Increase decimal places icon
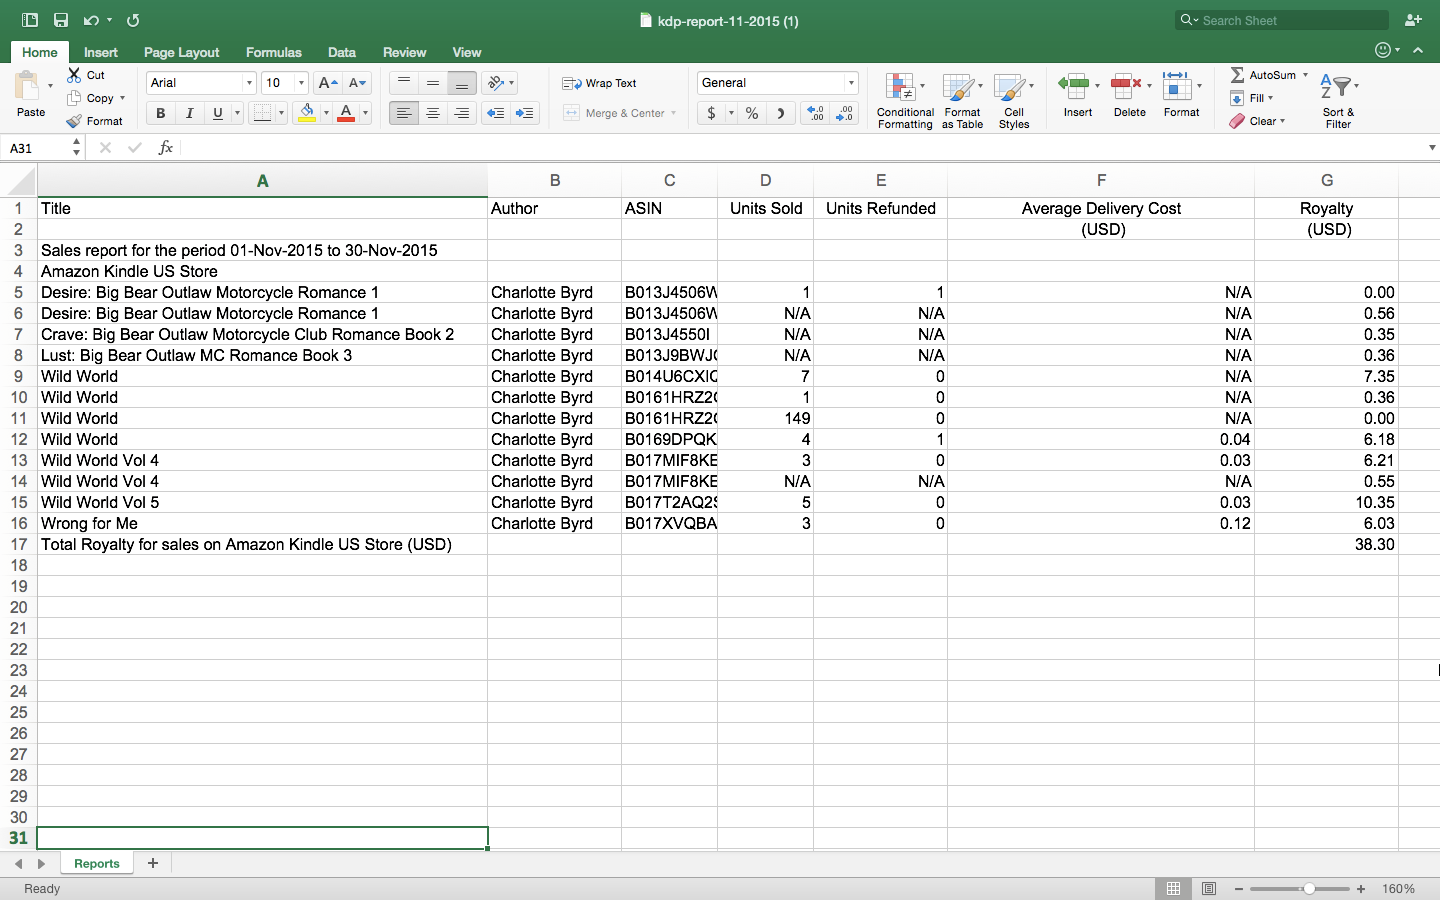Viewport: 1440px width, 900px height. (x=815, y=113)
